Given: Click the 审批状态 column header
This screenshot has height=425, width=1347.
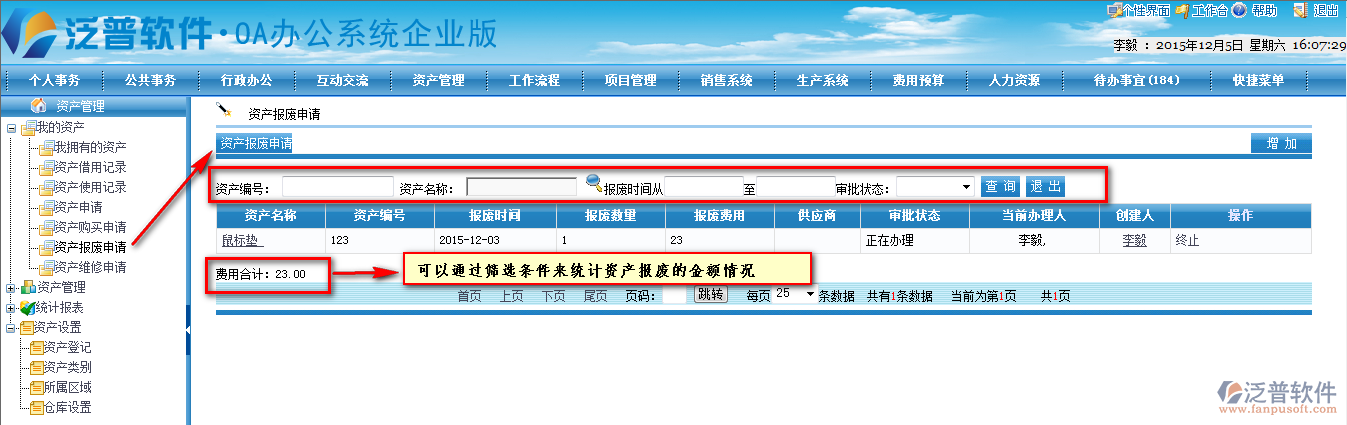Looking at the screenshot, I should pos(914,216).
